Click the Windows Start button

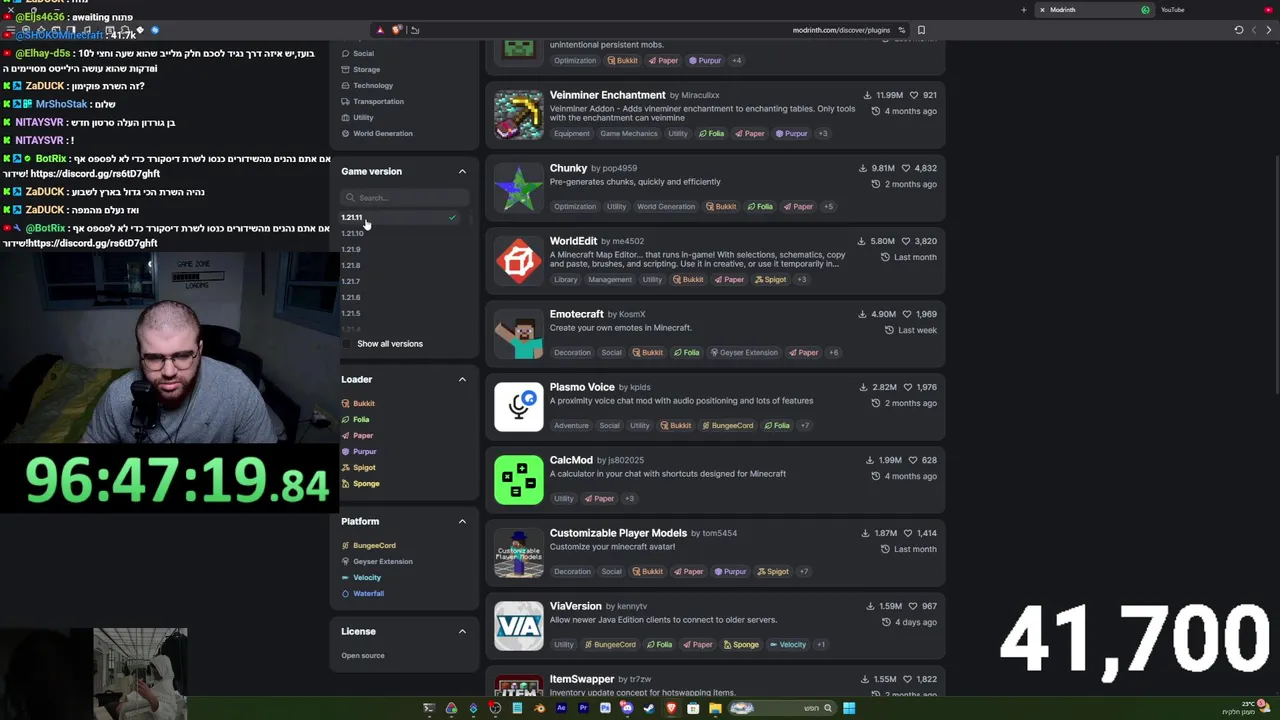click(x=849, y=708)
